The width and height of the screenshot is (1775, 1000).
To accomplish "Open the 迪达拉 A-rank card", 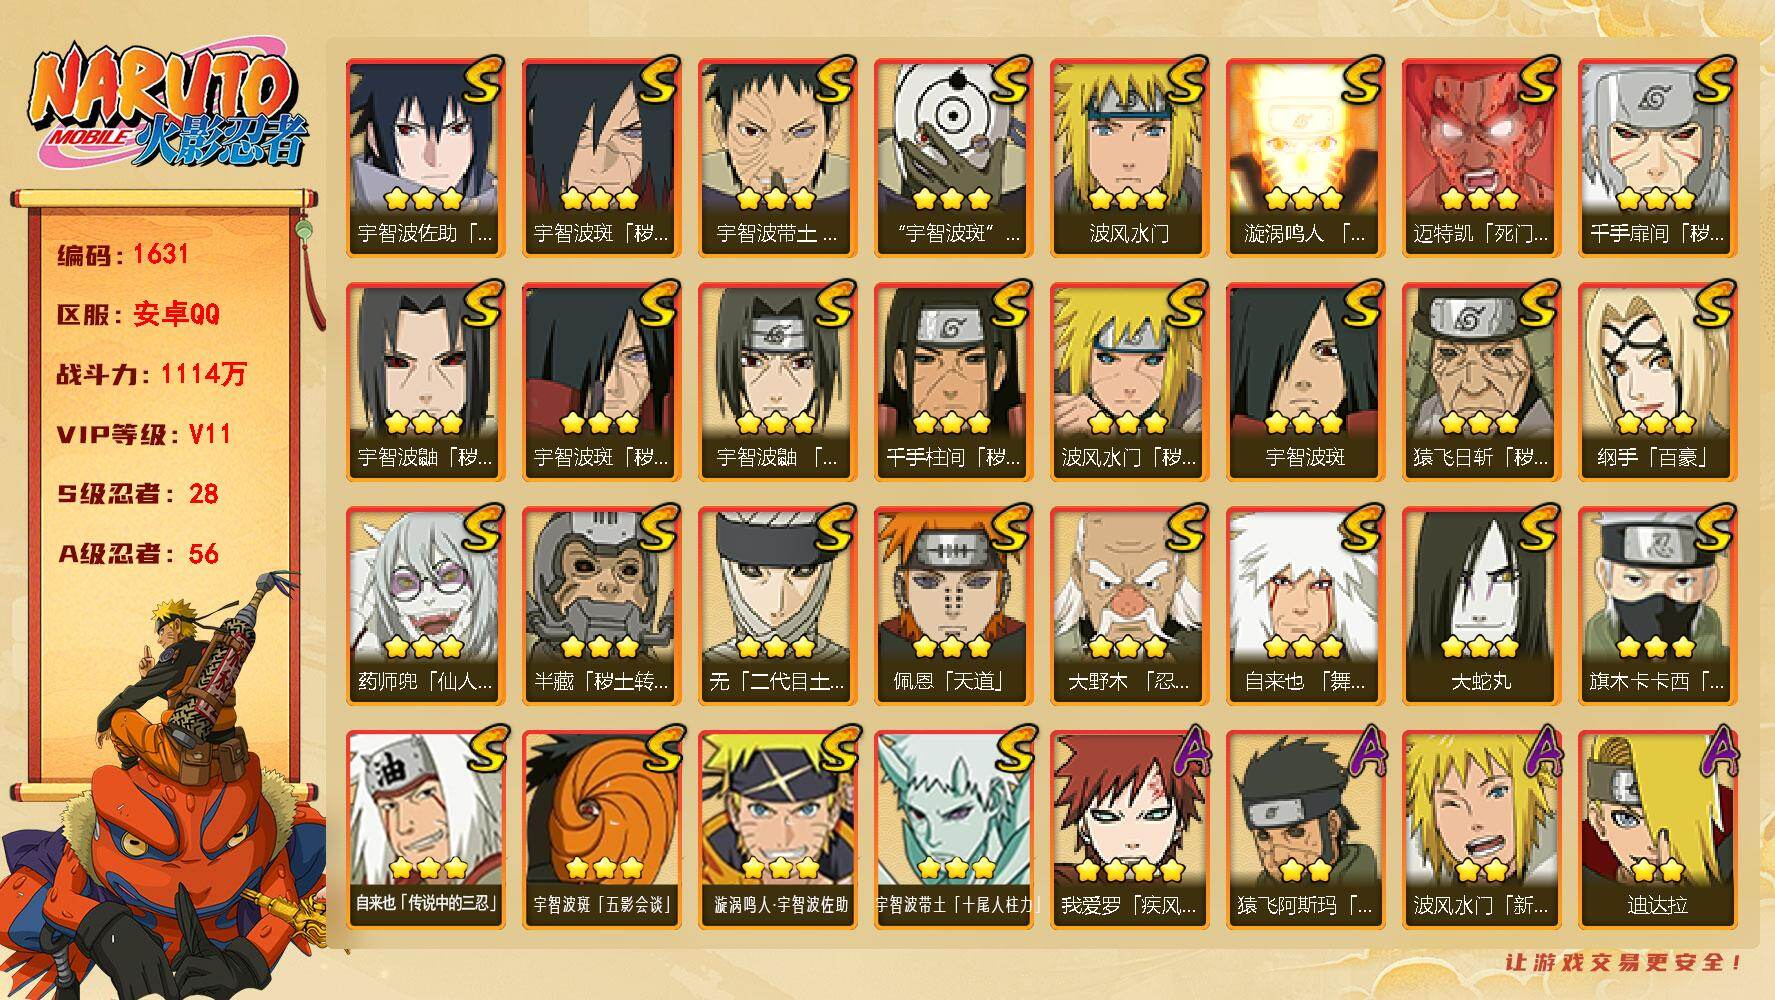I will coord(1657,830).
